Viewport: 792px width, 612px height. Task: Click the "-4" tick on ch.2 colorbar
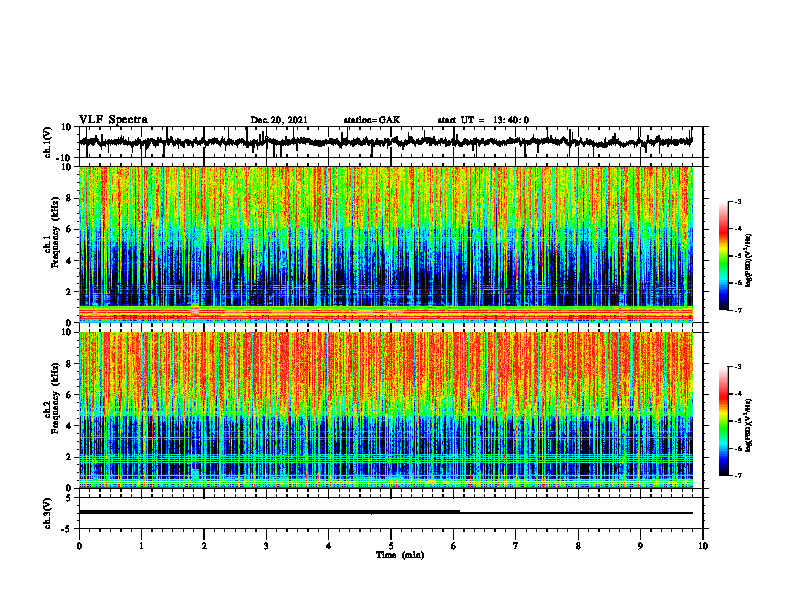click(x=737, y=394)
